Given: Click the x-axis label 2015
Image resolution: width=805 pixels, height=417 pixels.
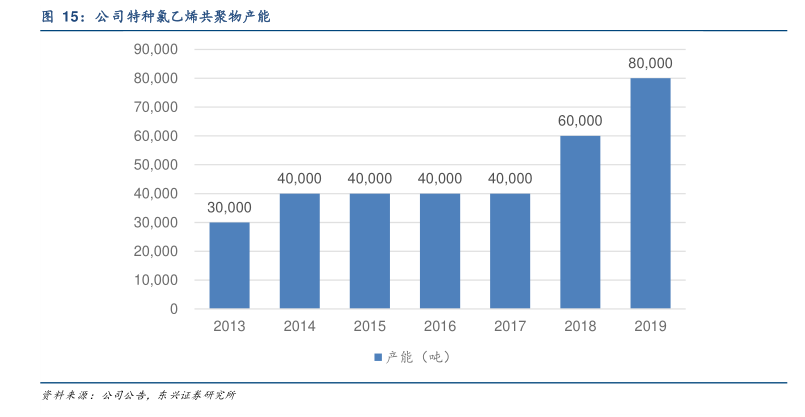Looking at the screenshot, I should (x=370, y=326).
